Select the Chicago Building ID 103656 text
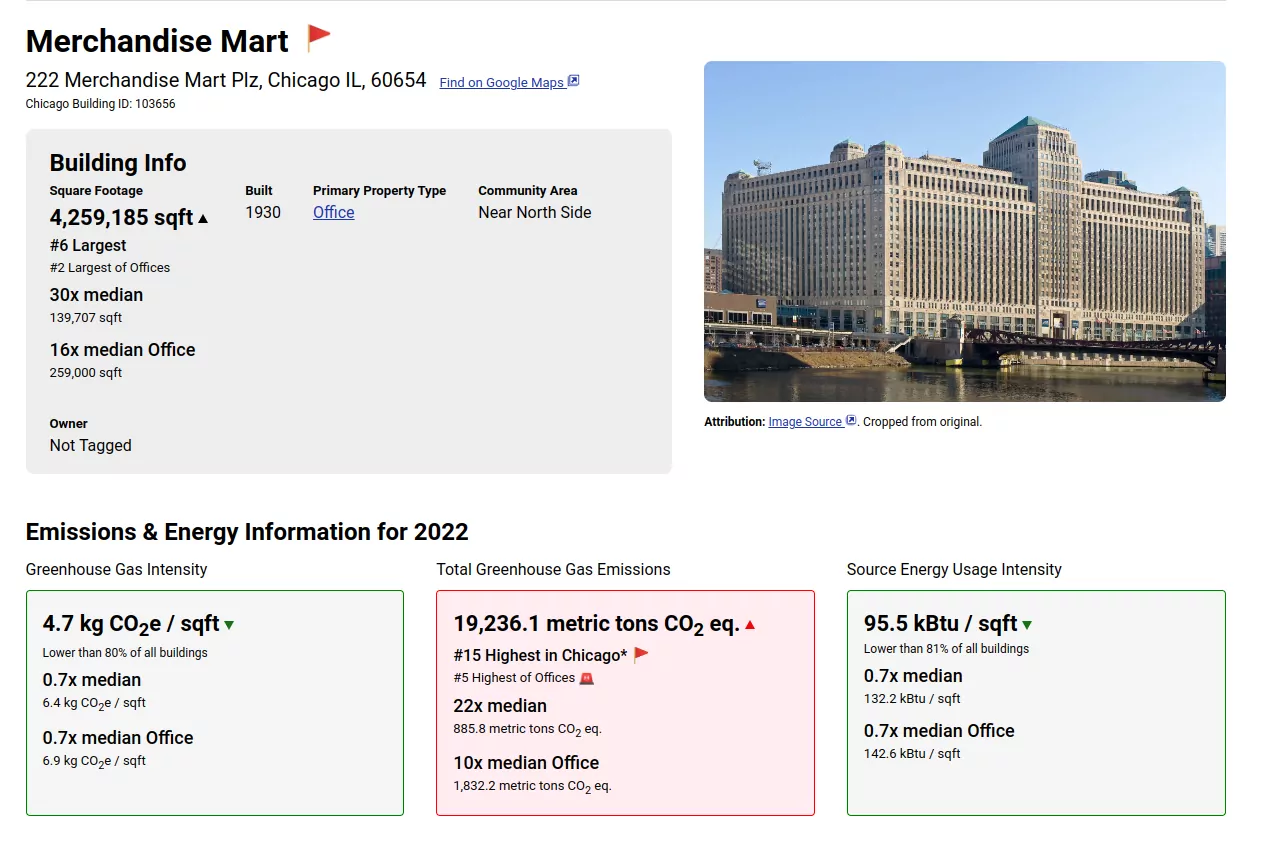 [x=100, y=104]
